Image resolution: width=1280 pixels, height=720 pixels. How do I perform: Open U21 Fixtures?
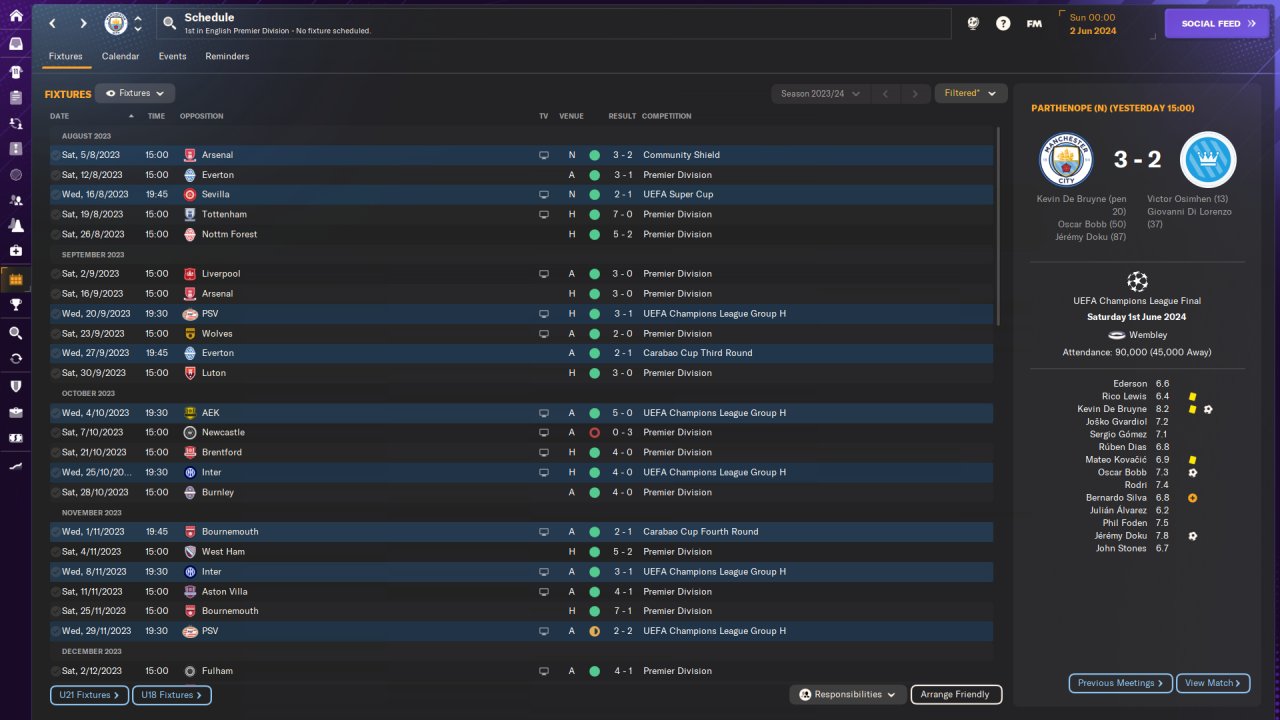[x=89, y=695]
